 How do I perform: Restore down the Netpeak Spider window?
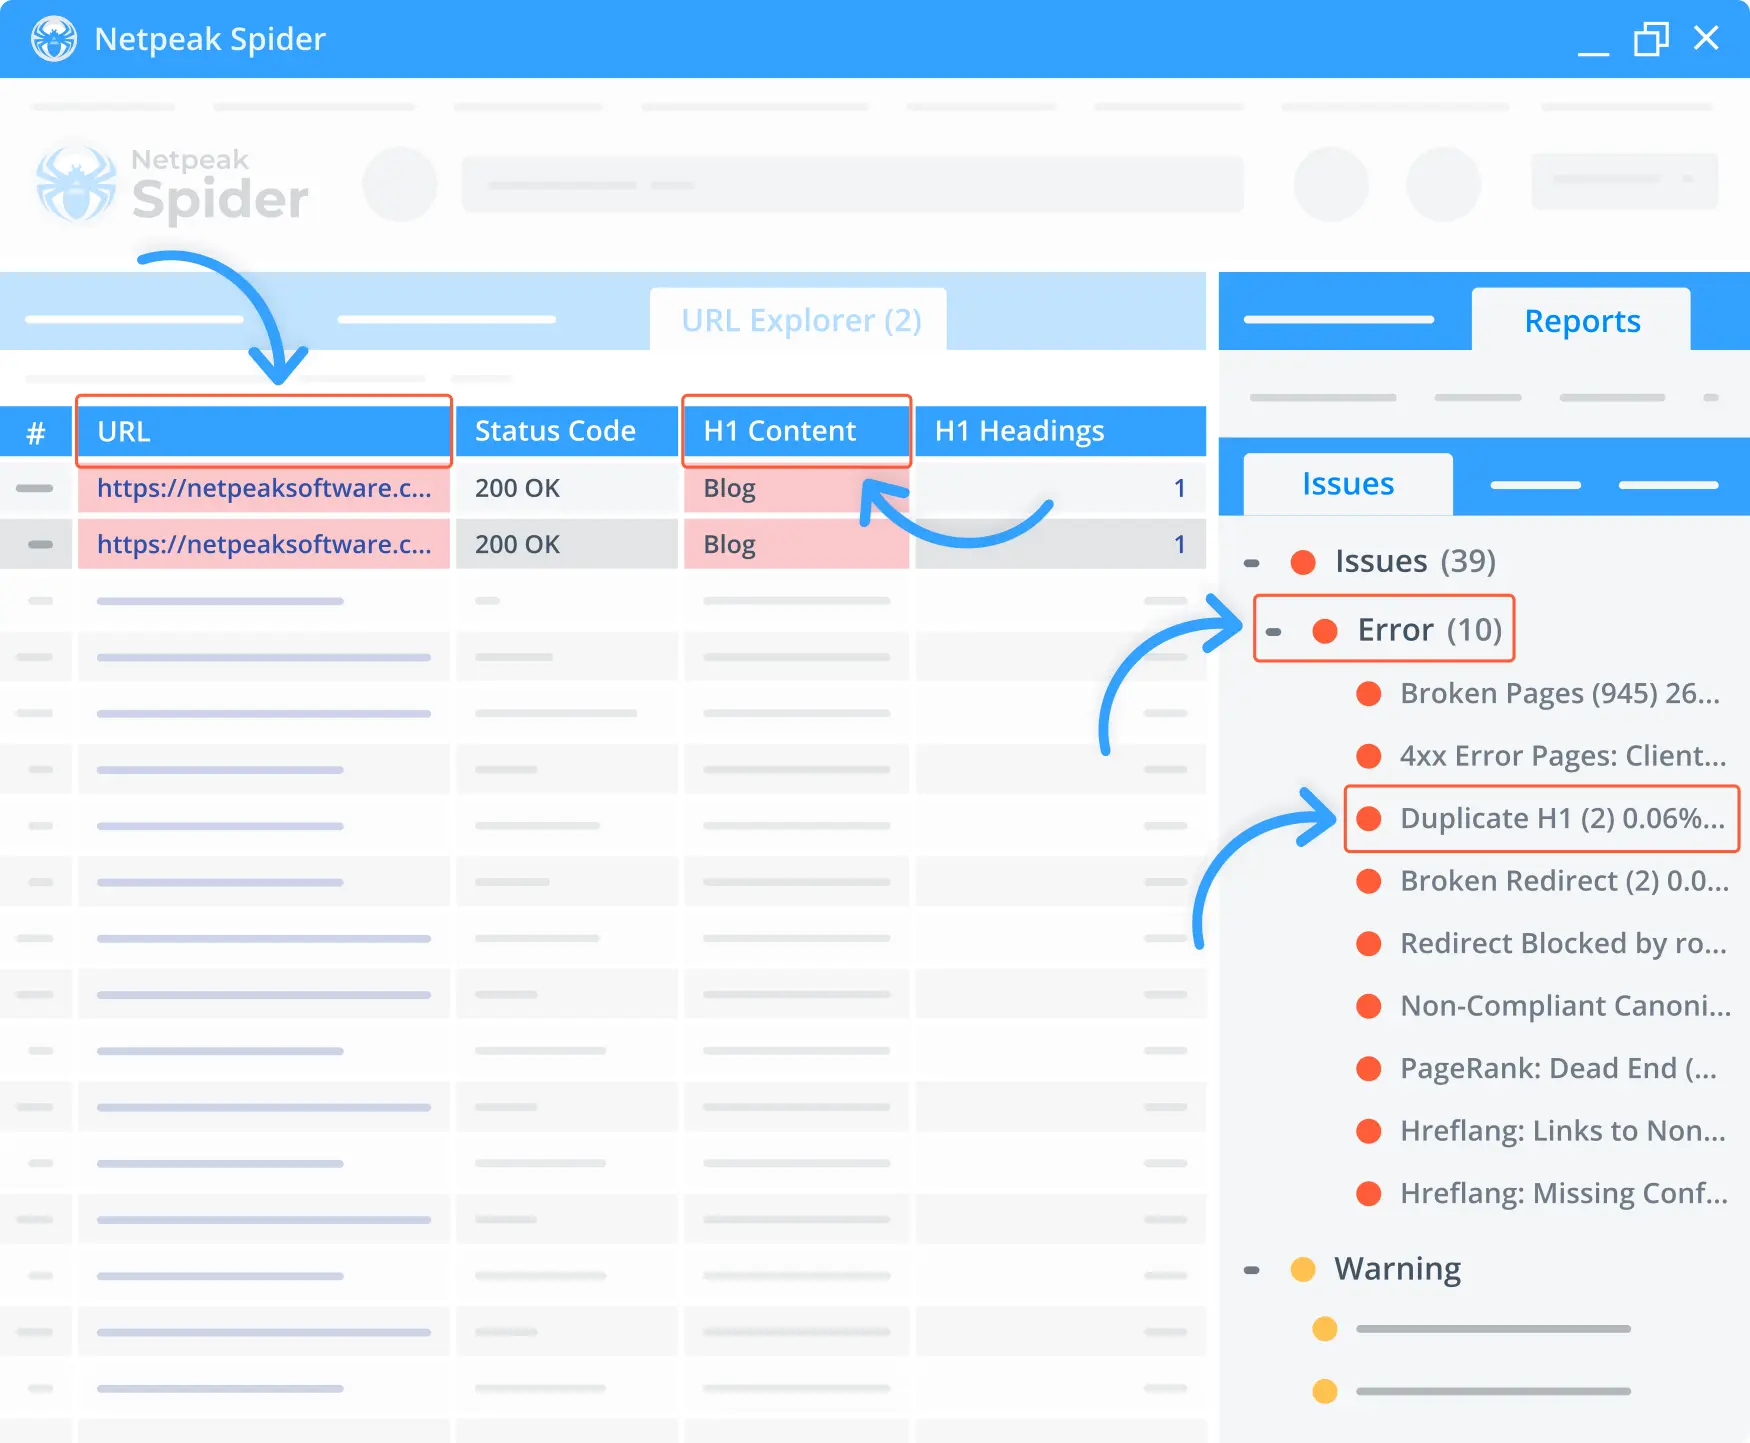pyautogui.click(x=1651, y=39)
